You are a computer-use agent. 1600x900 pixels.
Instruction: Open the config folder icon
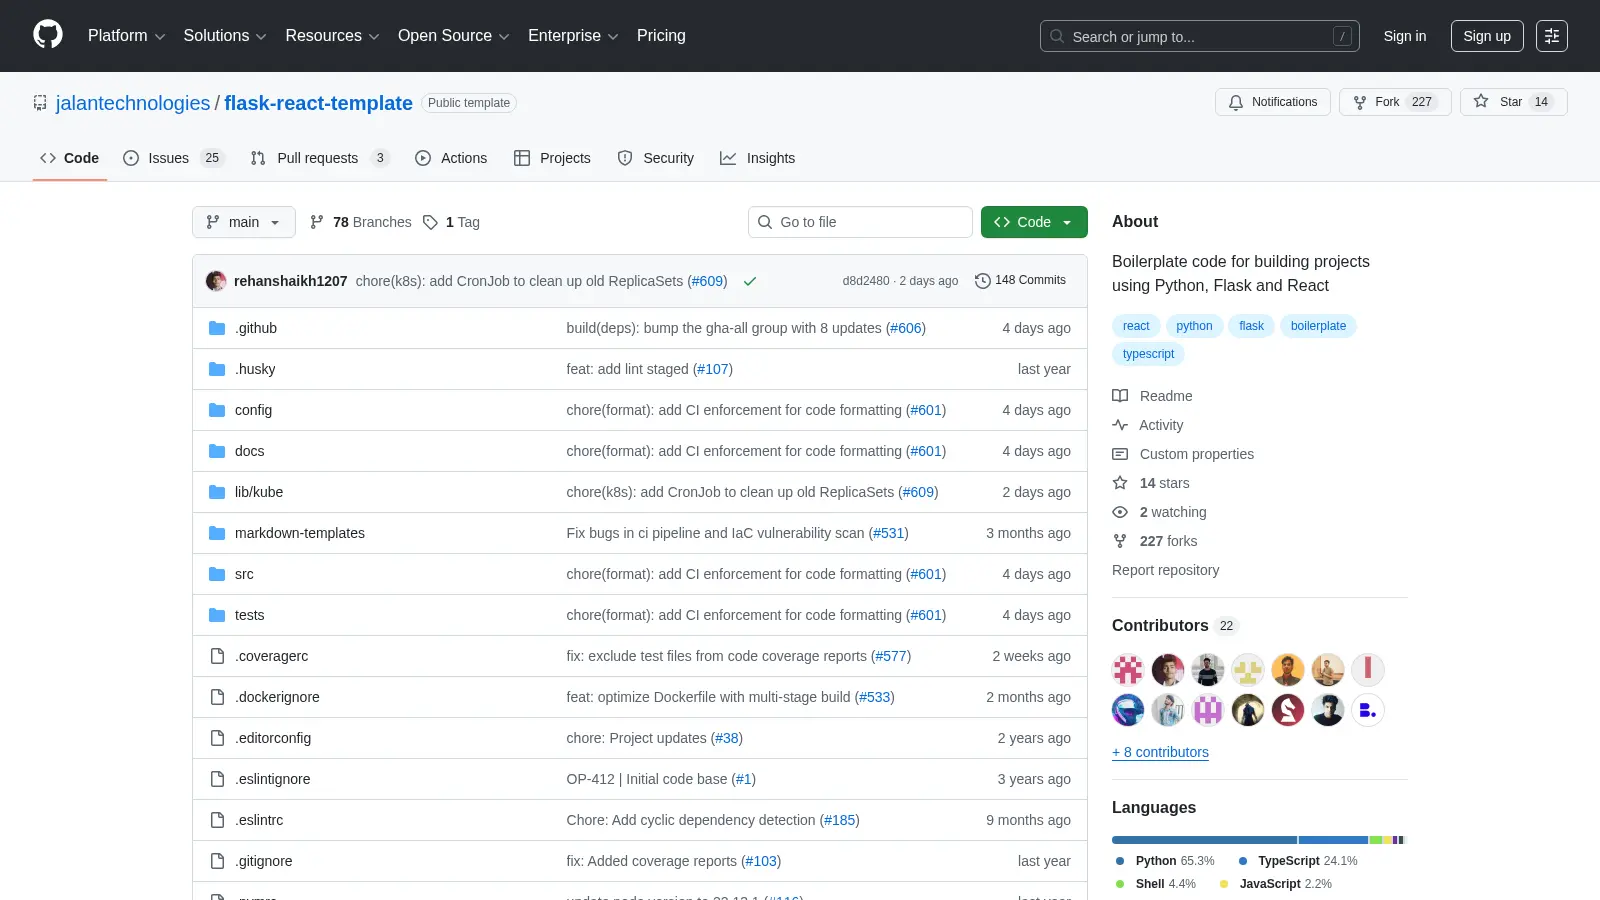point(217,410)
